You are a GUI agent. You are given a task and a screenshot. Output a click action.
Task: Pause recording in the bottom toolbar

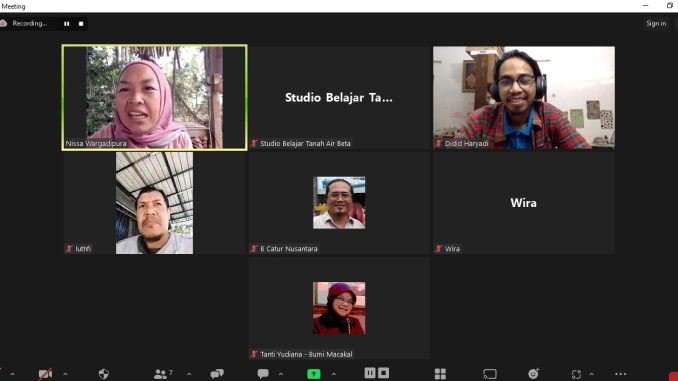point(370,373)
